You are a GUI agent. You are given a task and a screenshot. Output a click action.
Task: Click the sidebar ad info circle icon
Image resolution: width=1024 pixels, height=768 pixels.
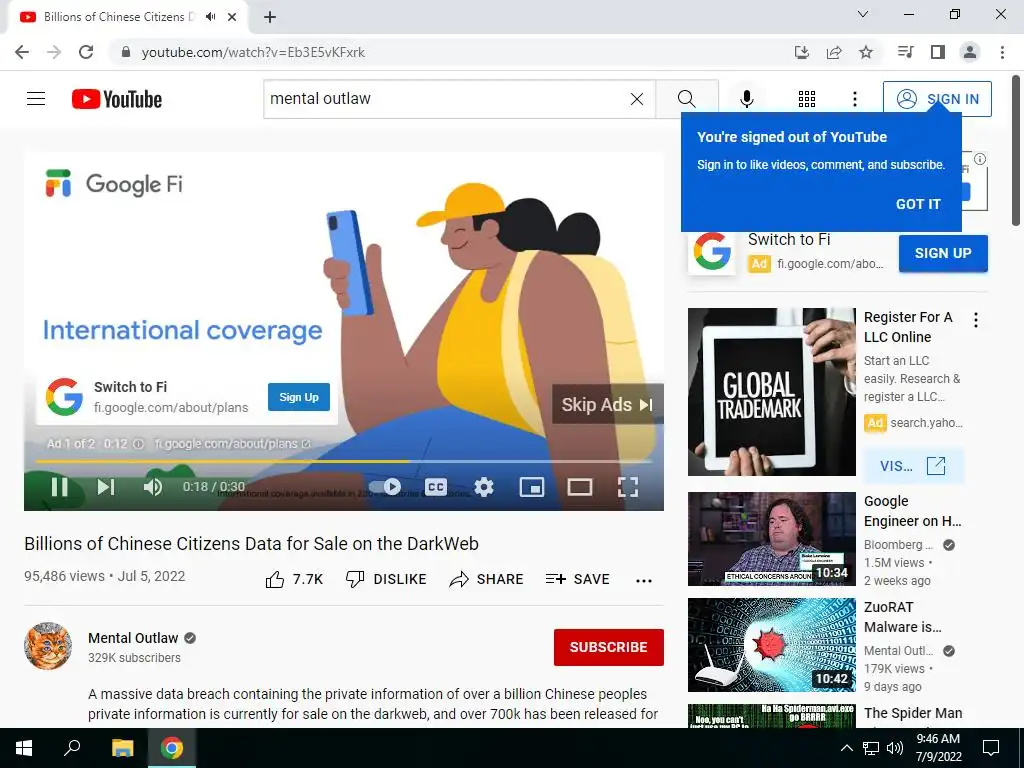point(980,159)
